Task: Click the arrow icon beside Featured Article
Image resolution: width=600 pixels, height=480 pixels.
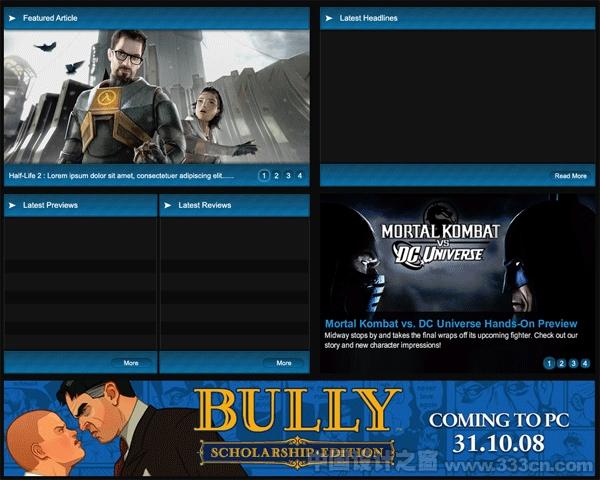Action: [x=12, y=18]
